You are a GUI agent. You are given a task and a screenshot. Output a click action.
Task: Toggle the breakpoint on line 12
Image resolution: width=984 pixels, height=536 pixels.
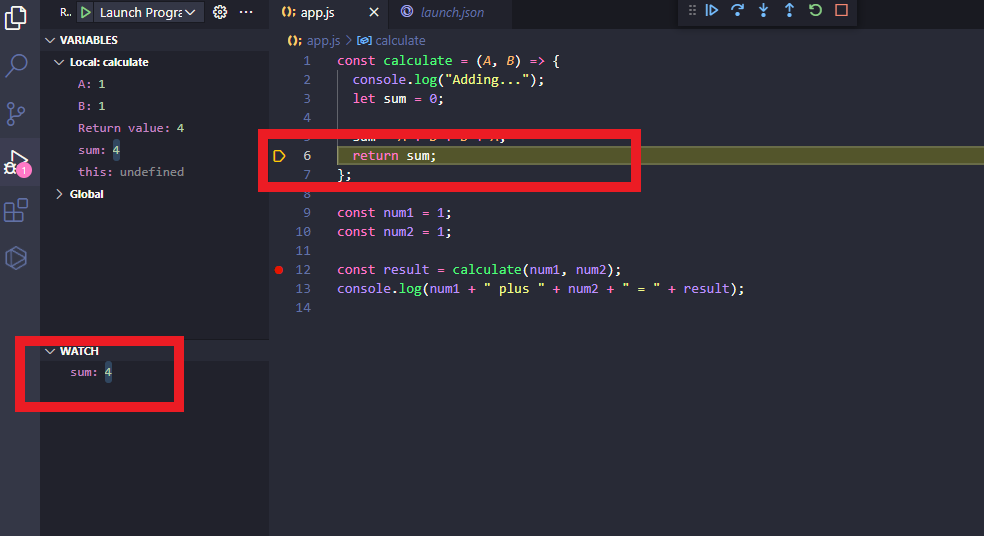point(279,270)
